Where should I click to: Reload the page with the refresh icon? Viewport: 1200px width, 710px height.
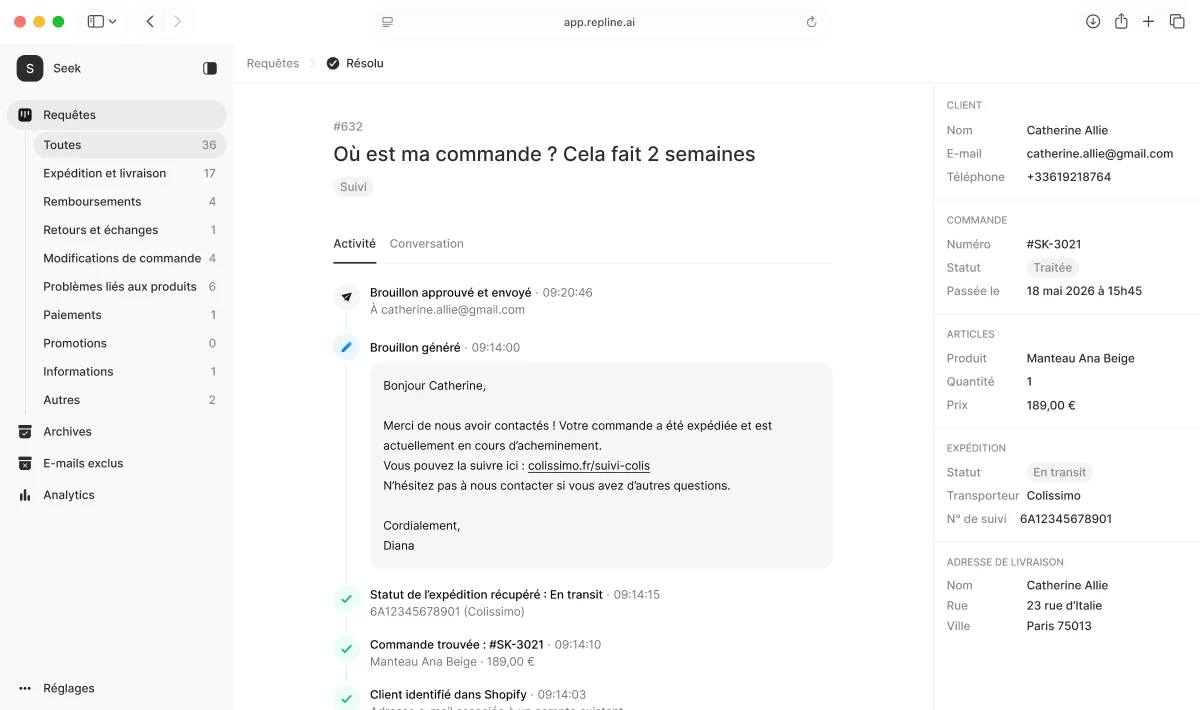pos(811,22)
